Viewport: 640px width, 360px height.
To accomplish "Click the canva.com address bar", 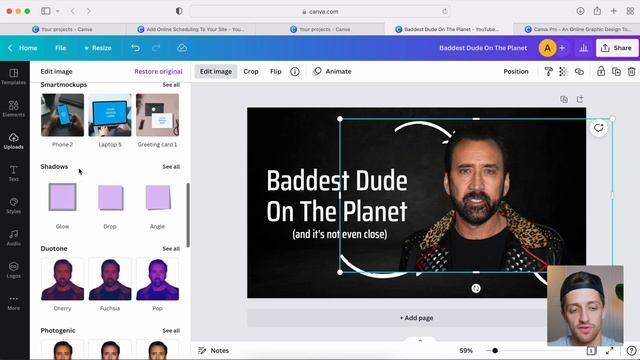I will point(320,11).
